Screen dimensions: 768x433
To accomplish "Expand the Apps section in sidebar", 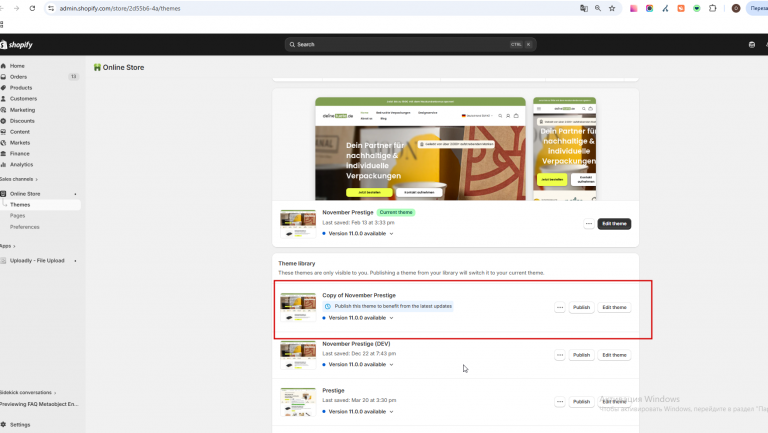I will pos(8,246).
